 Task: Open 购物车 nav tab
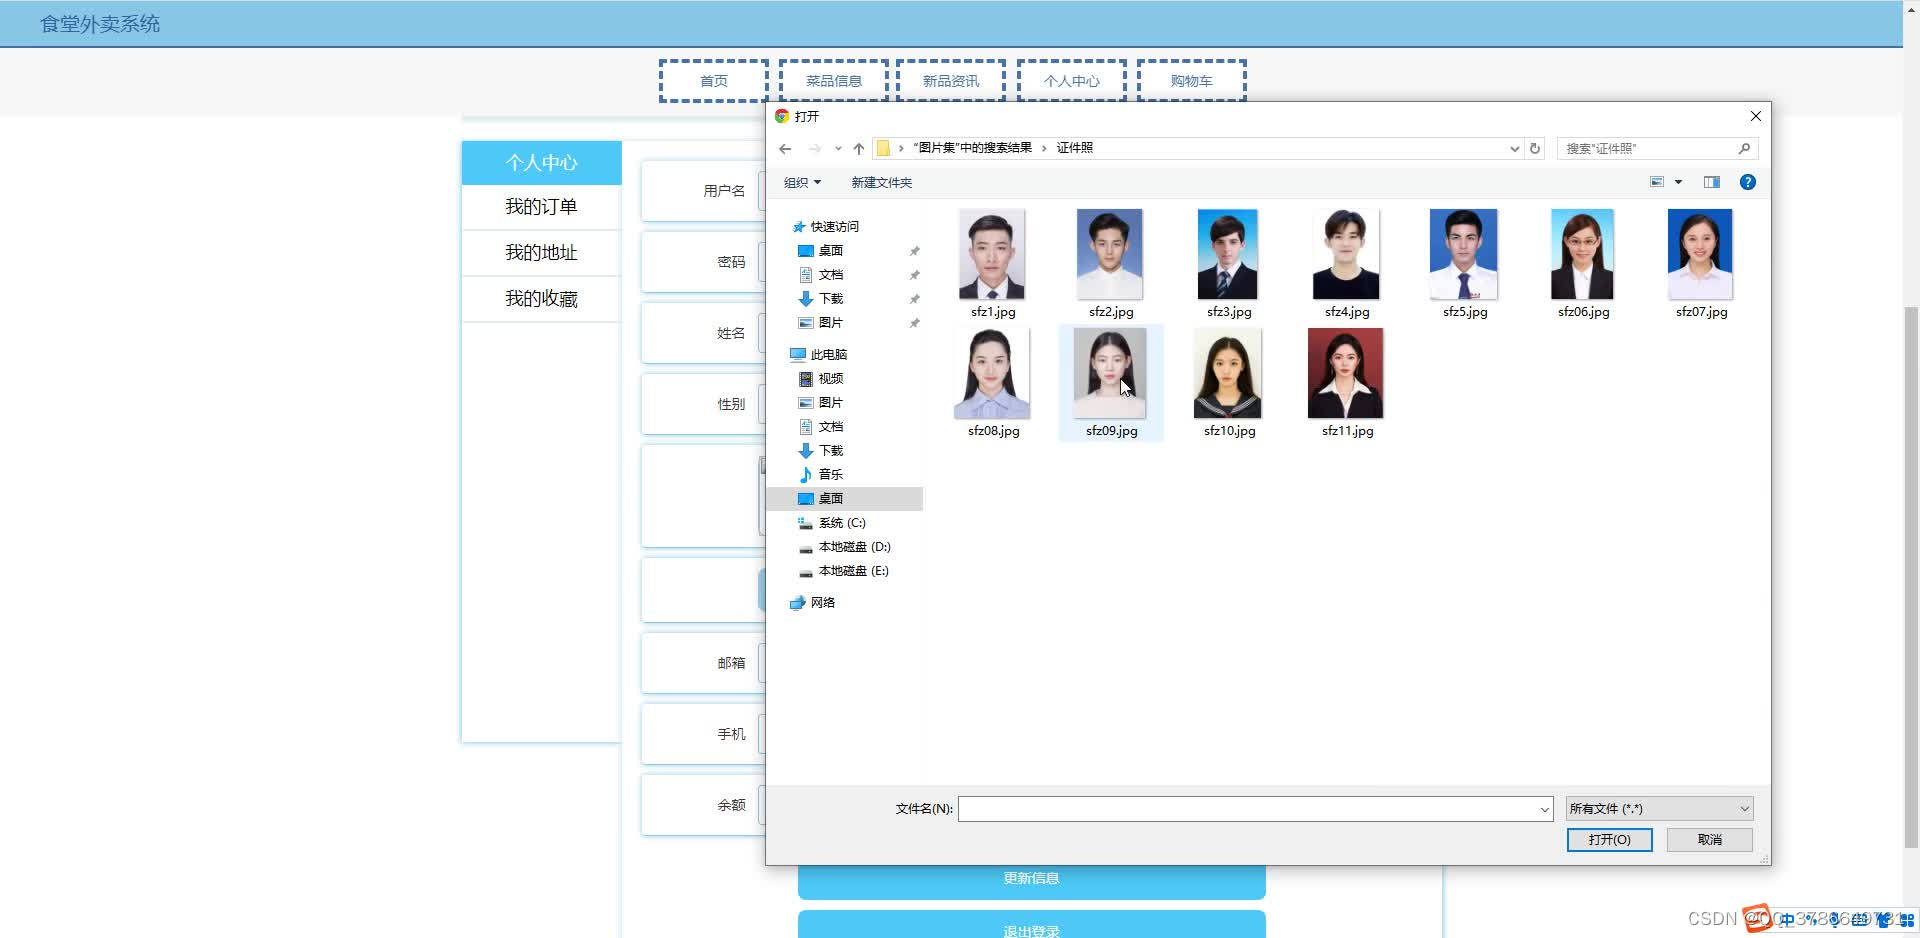click(x=1192, y=81)
